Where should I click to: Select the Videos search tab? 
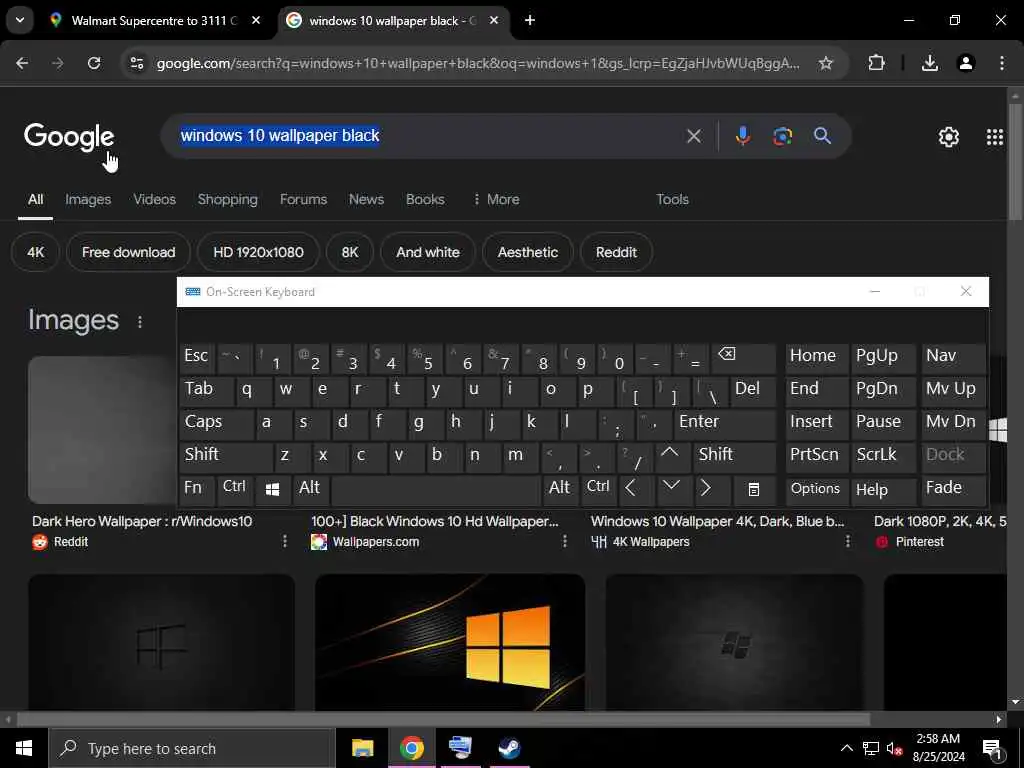pyautogui.click(x=155, y=199)
